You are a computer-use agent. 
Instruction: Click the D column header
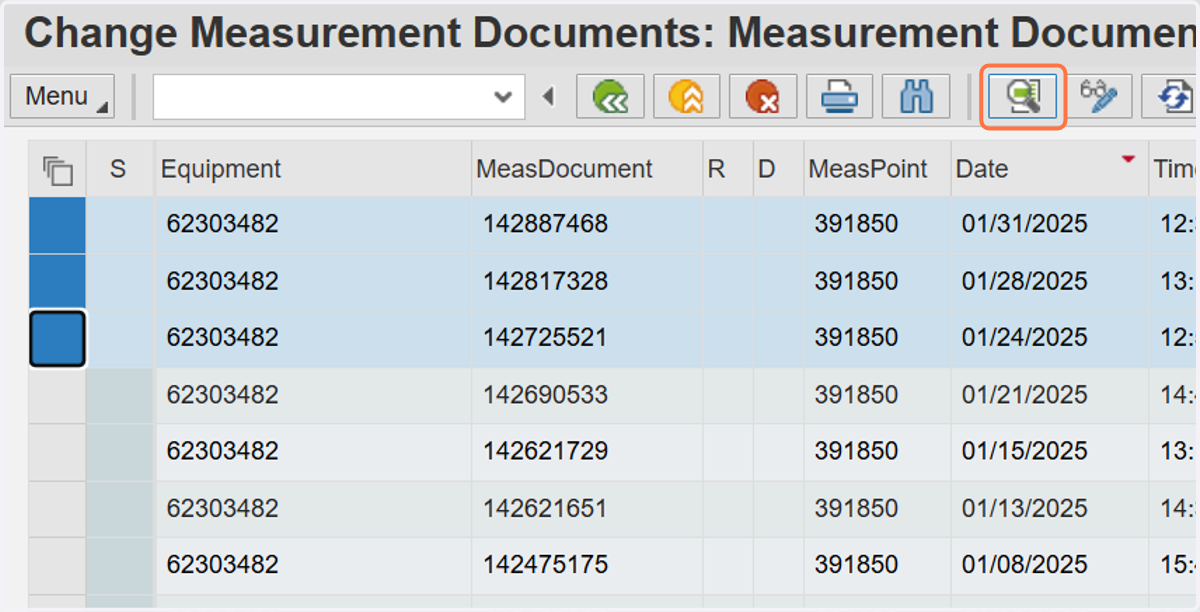pyautogui.click(x=778, y=169)
